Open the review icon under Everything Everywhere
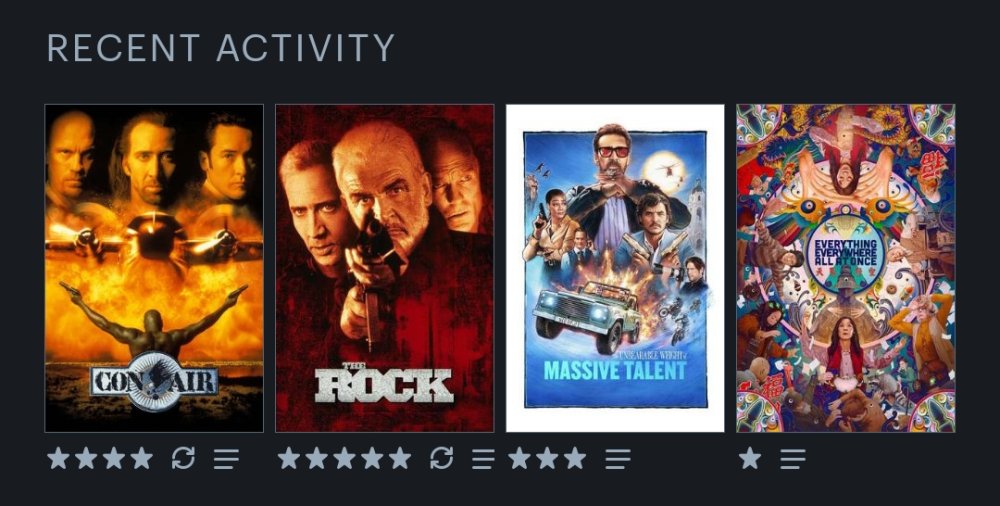This screenshot has width=1000, height=506. [793, 459]
